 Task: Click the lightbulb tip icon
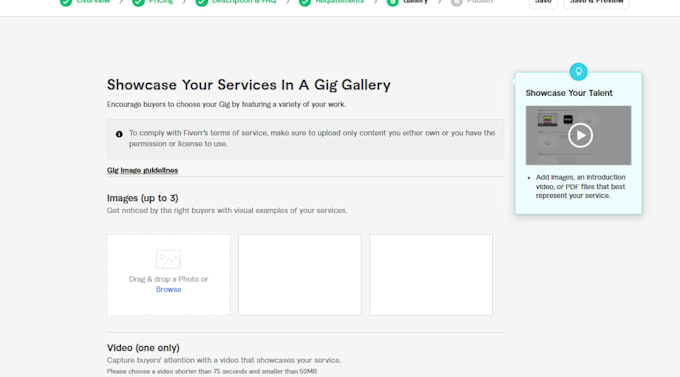[x=578, y=72]
